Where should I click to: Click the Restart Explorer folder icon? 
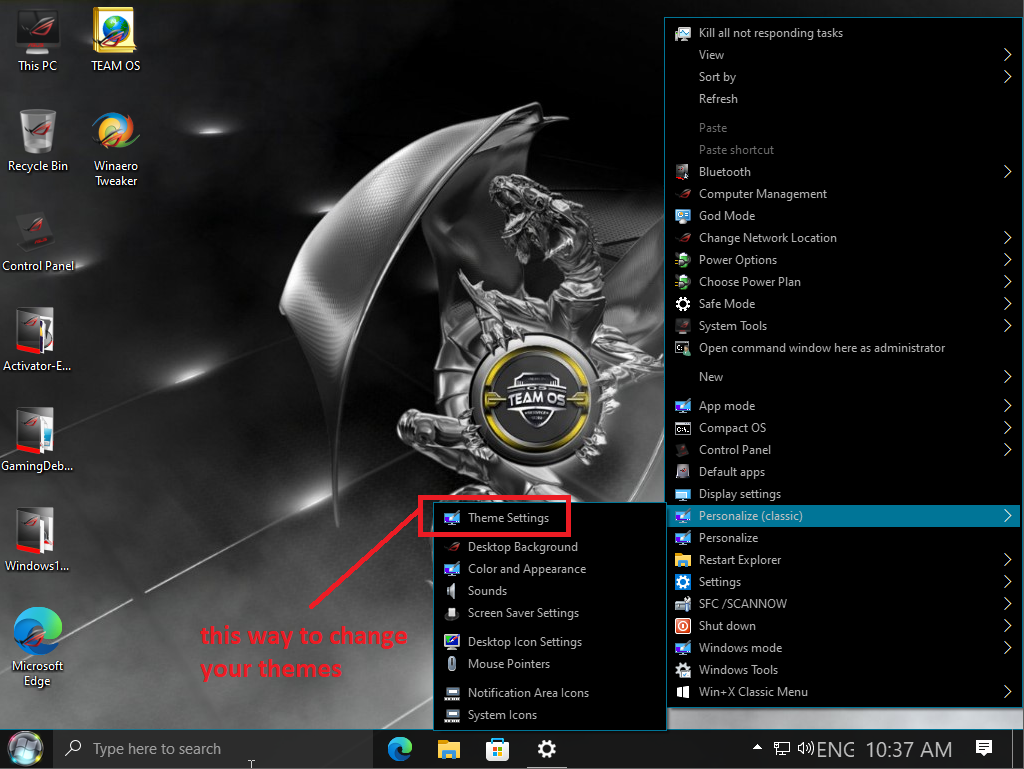click(x=682, y=560)
